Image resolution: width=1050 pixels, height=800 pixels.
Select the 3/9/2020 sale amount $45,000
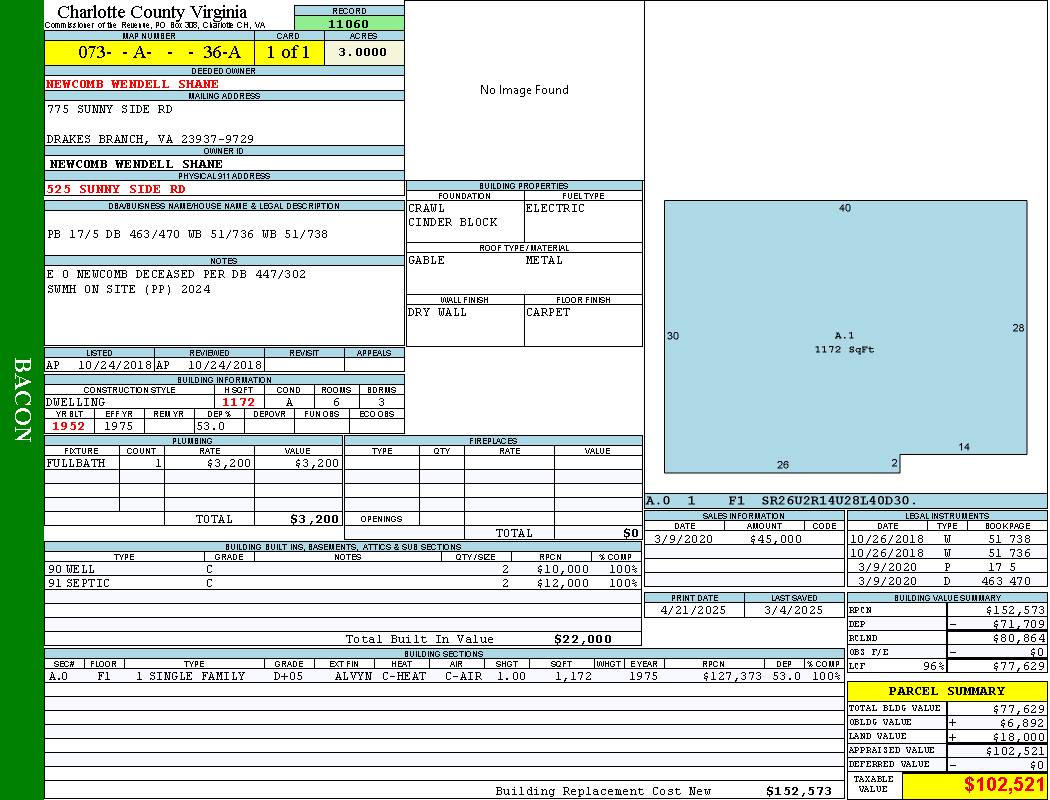(775, 539)
